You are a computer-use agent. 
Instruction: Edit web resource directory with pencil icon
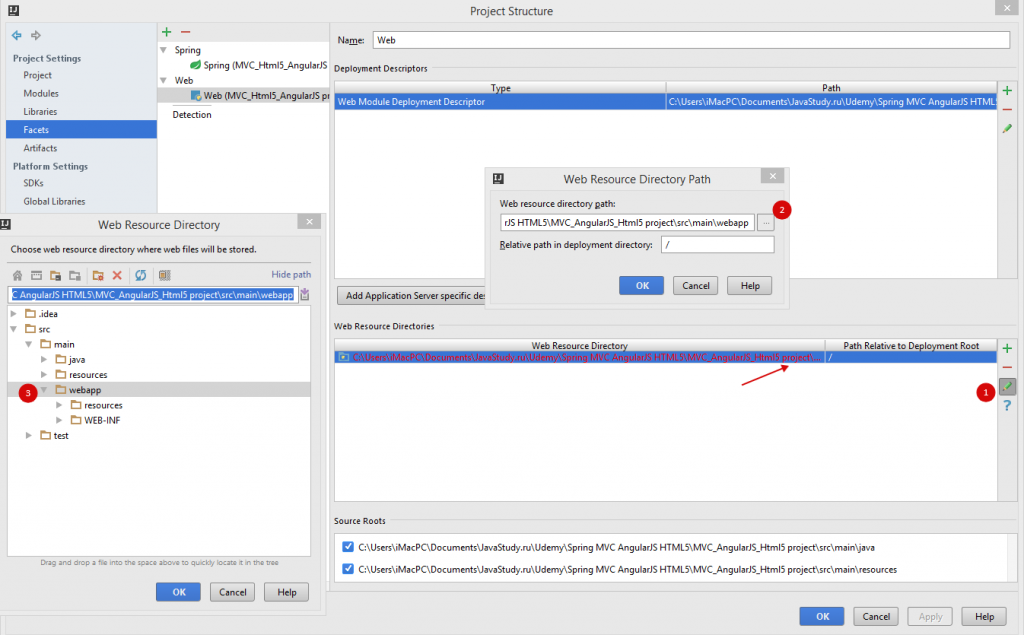point(1007,386)
